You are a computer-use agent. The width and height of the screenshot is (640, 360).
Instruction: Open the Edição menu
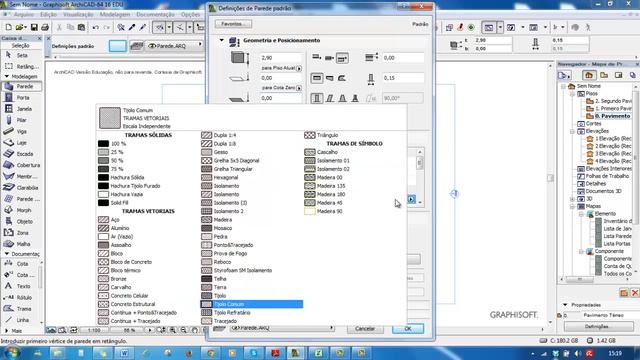click(x=49, y=15)
